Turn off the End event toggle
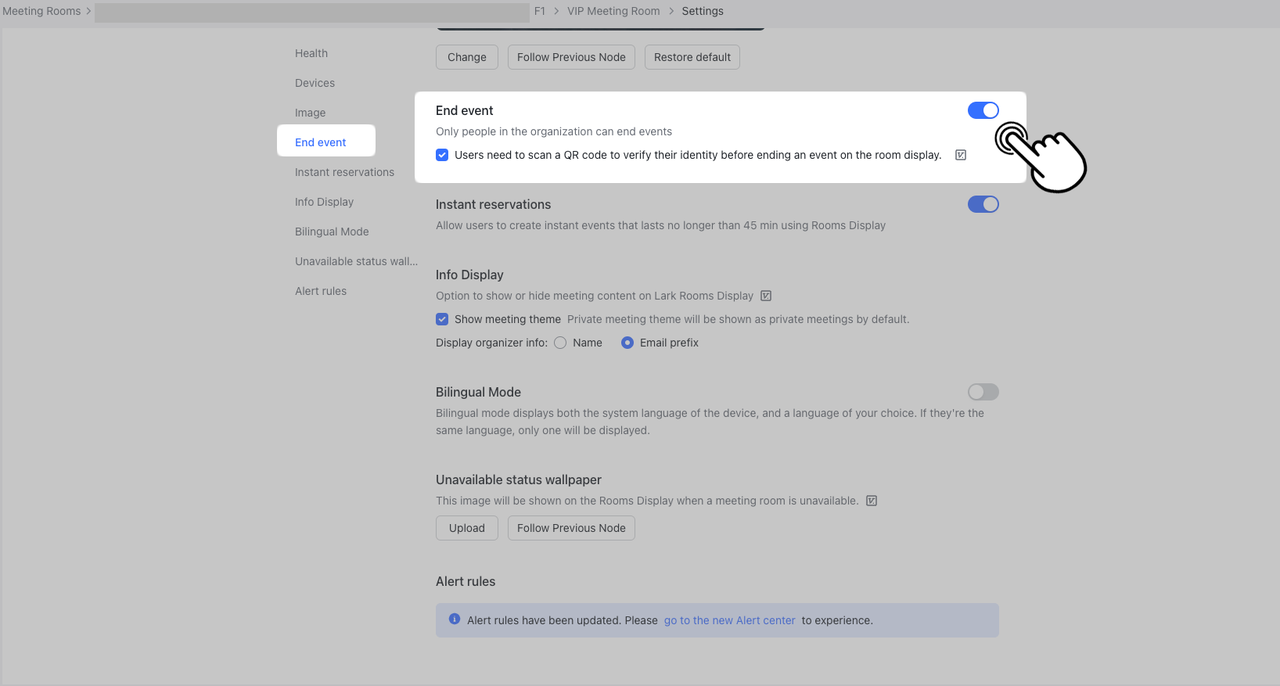The image size is (1280, 686). [x=983, y=111]
